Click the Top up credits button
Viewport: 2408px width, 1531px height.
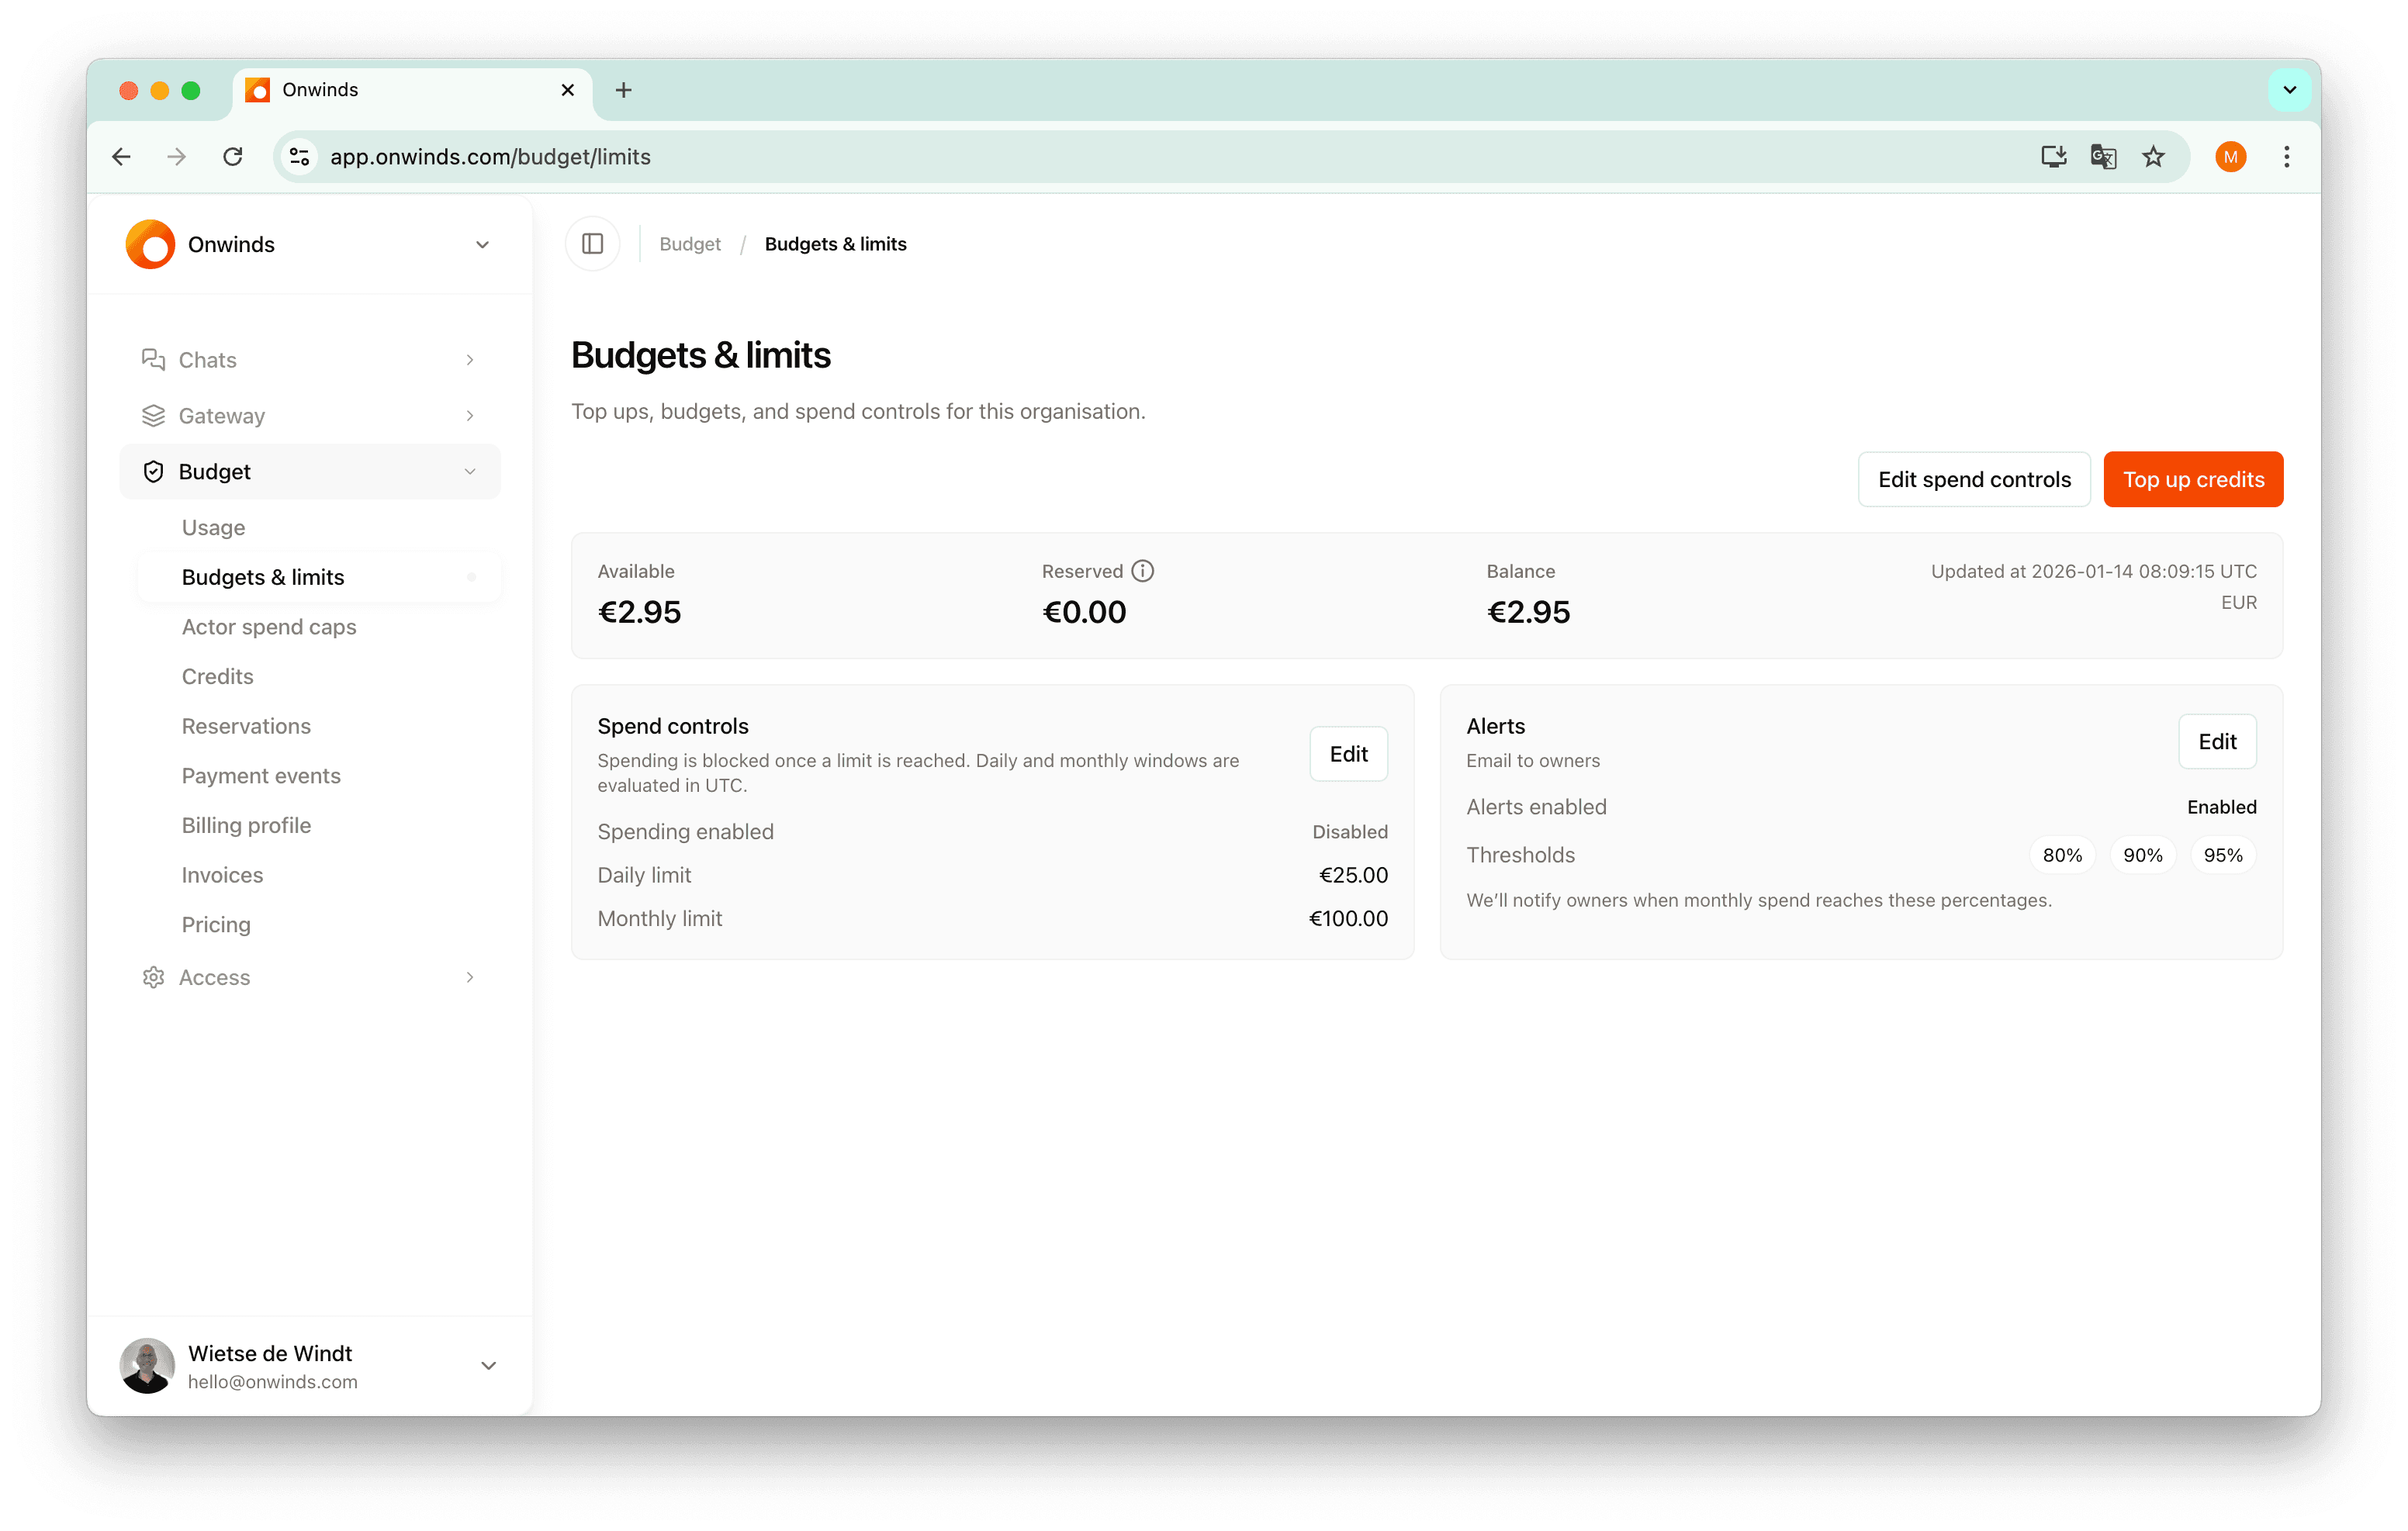click(x=2193, y=479)
